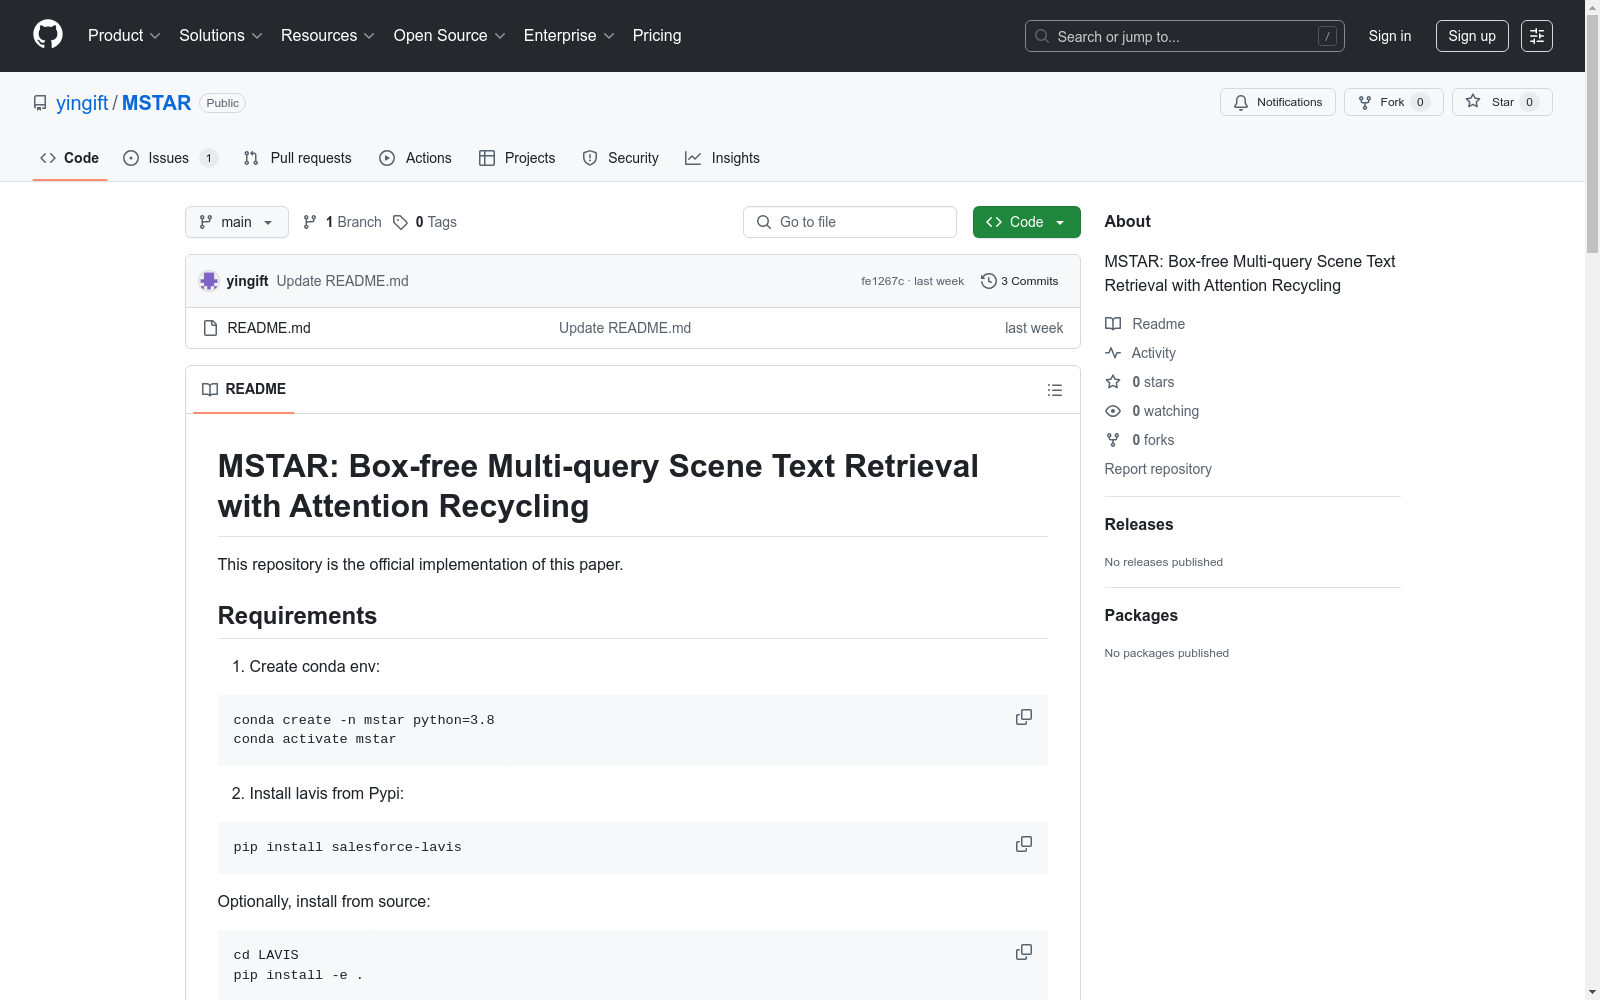Click the star icon beside 0 stars
Image resolution: width=1600 pixels, height=1000 pixels.
(1113, 382)
